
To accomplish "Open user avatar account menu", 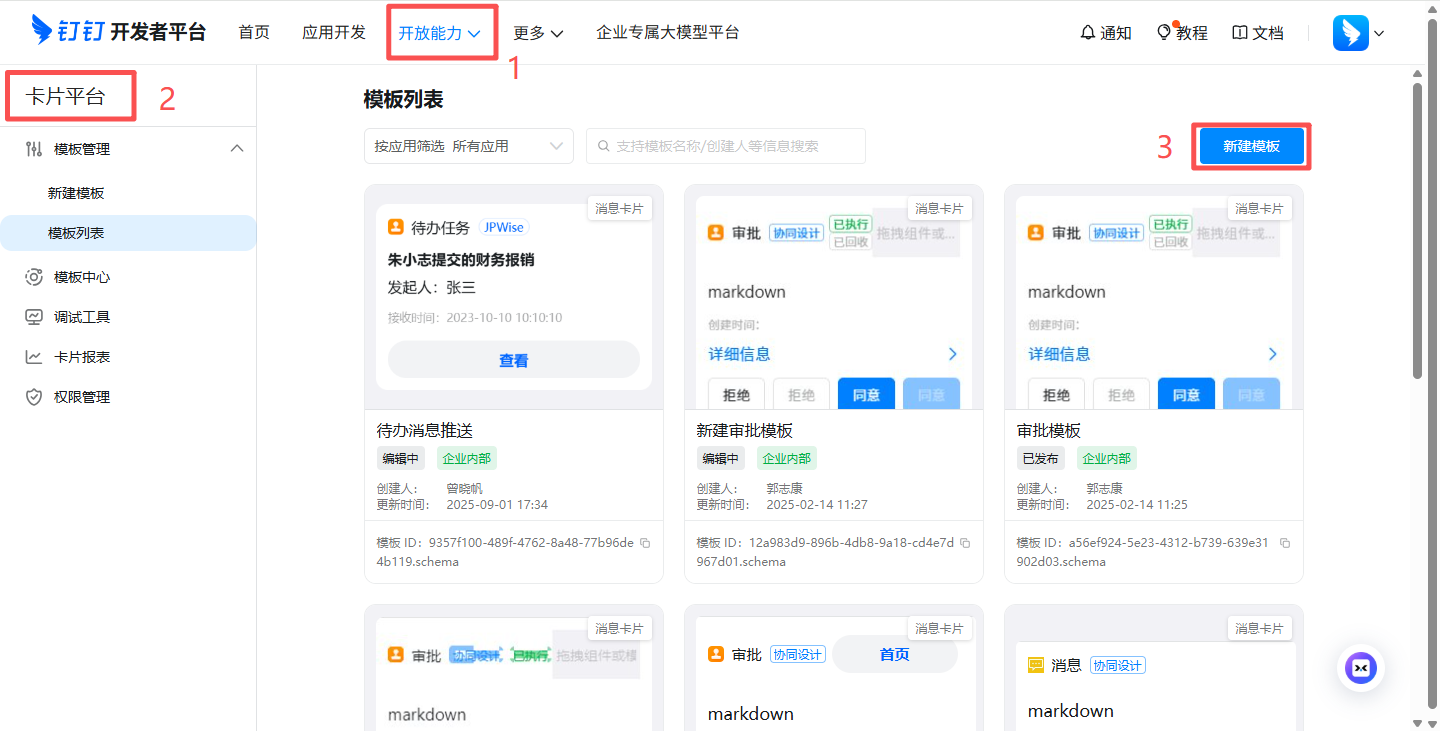I will point(1357,33).
